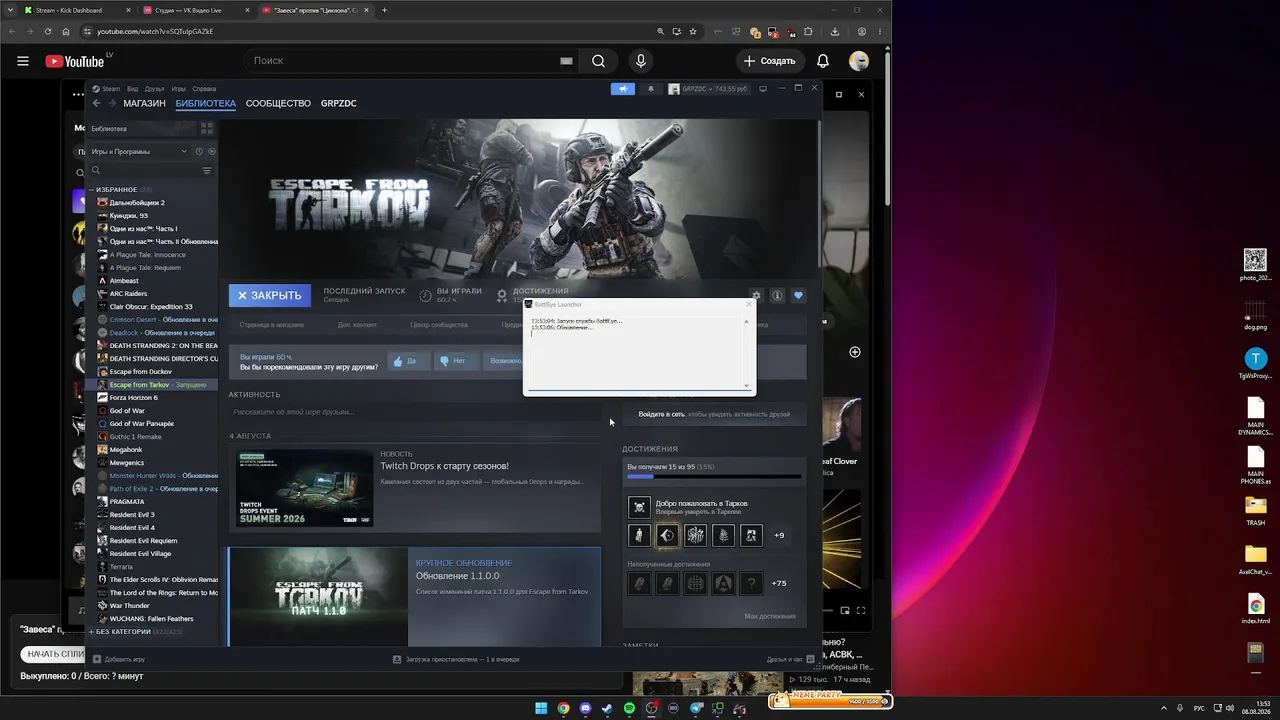Open Steam from the taskbar
The height and width of the screenshot is (720, 1280).
click(x=607, y=708)
